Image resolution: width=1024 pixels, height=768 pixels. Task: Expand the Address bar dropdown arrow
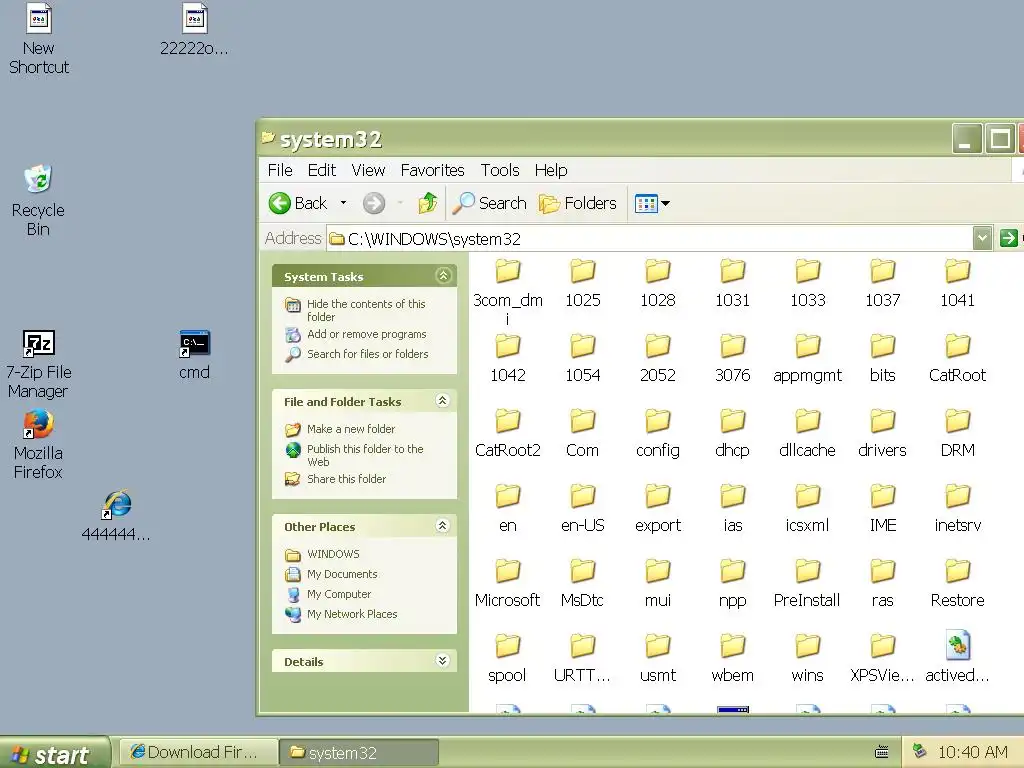point(982,238)
